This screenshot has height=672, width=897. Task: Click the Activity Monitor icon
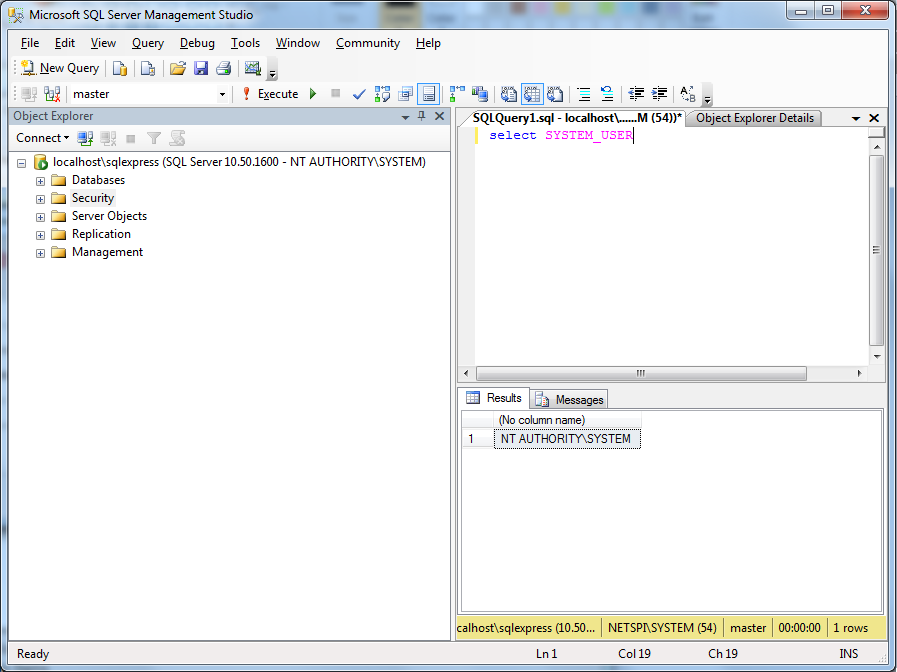pyautogui.click(x=253, y=68)
